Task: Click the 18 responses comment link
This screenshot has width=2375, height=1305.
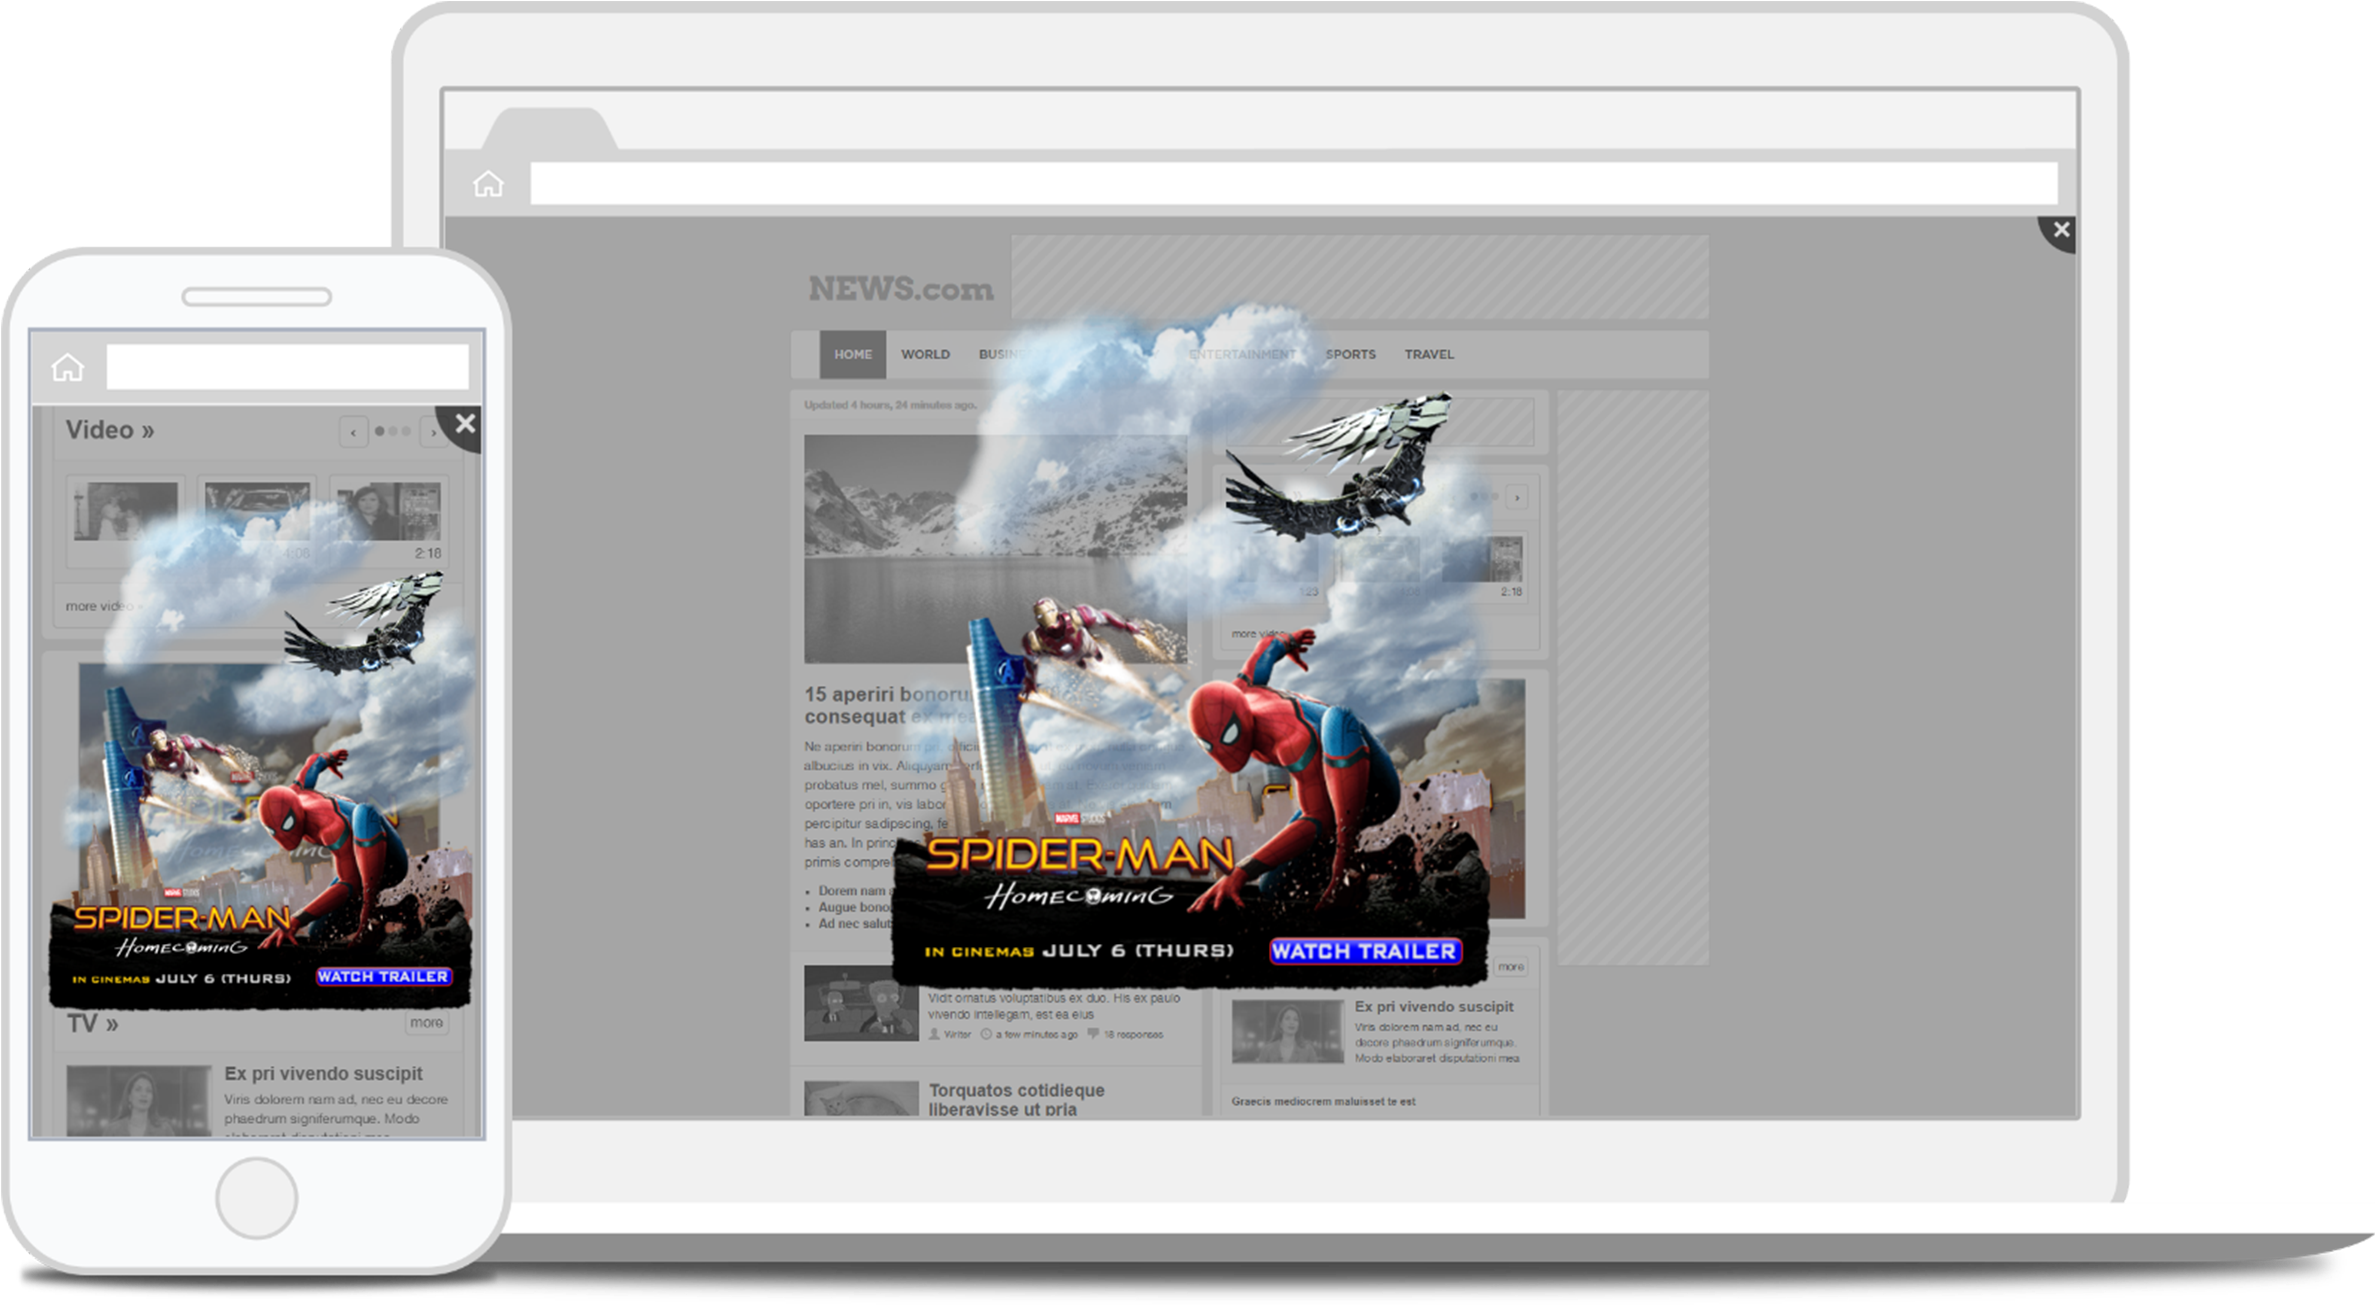Action: point(1125,1034)
